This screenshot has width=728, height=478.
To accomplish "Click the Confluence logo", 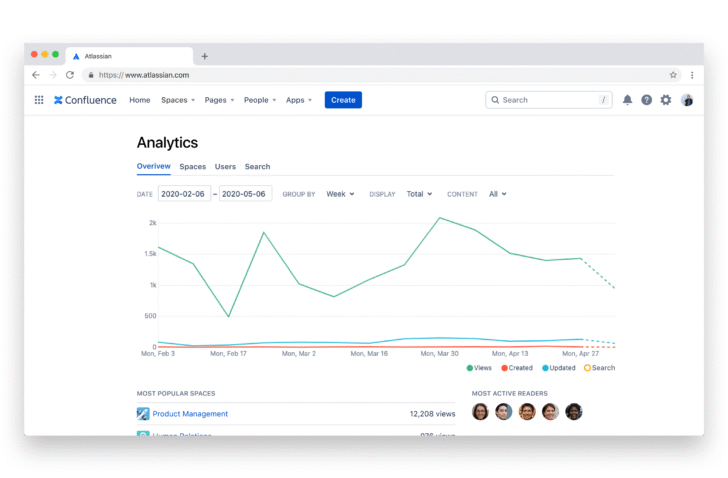I will point(85,100).
